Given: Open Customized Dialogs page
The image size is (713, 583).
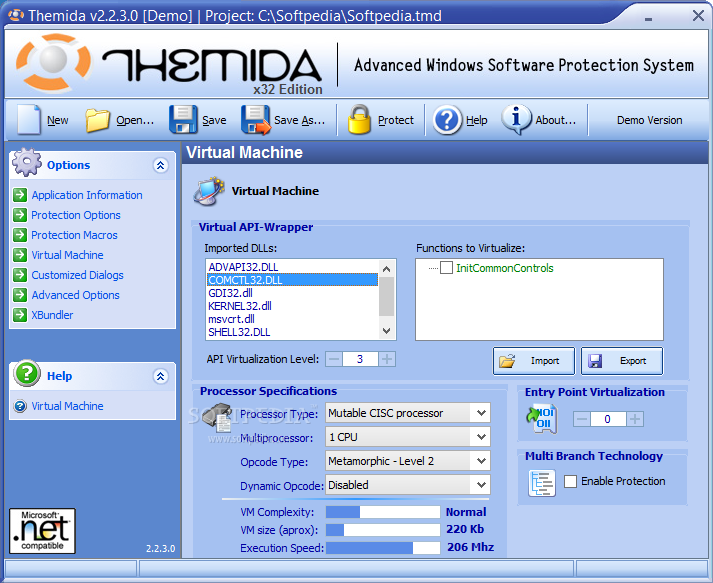Looking at the screenshot, I should pos(77,275).
